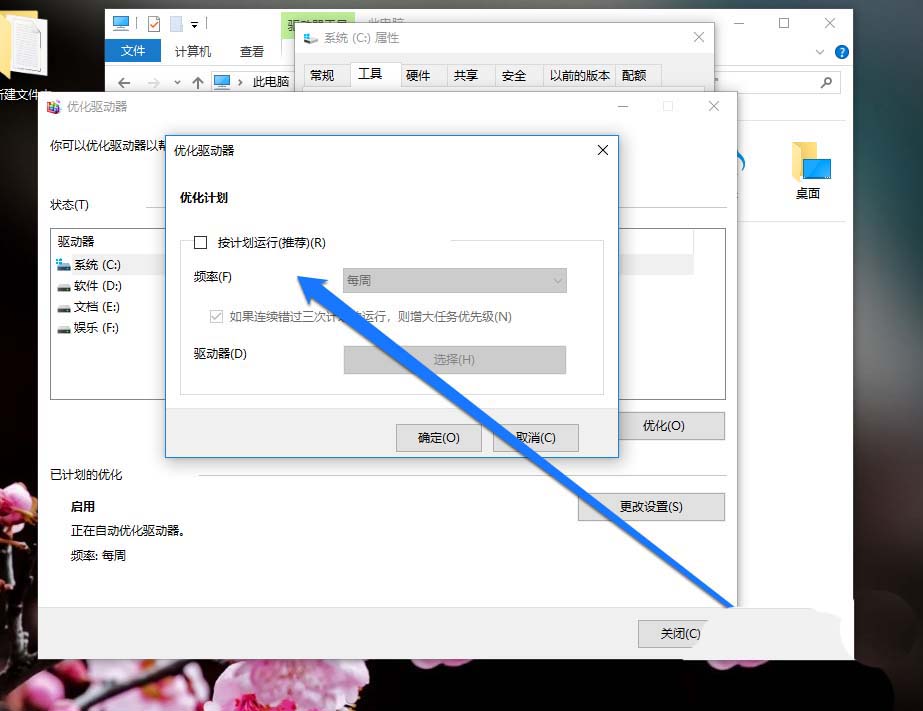Screen dimensions: 923x711
Task: Open the 桌面 folder icon
Action: 809,165
